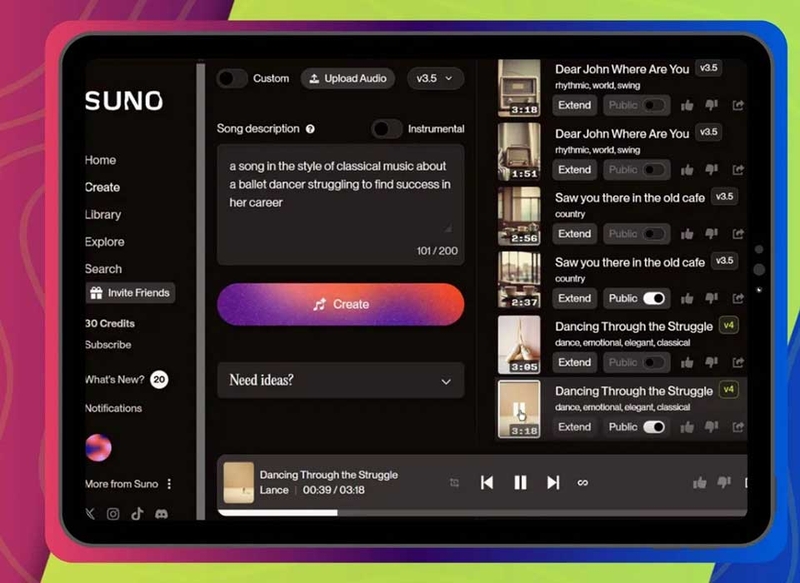Click the artist name Lance in player

(x=274, y=490)
